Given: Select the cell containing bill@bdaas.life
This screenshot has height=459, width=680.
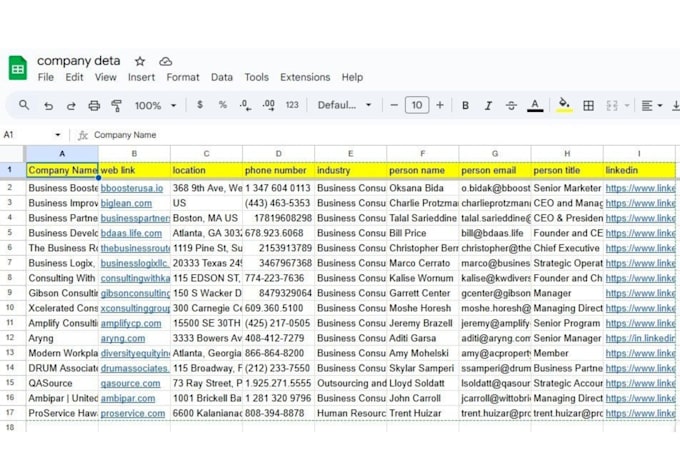Looking at the screenshot, I should (495, 233).
